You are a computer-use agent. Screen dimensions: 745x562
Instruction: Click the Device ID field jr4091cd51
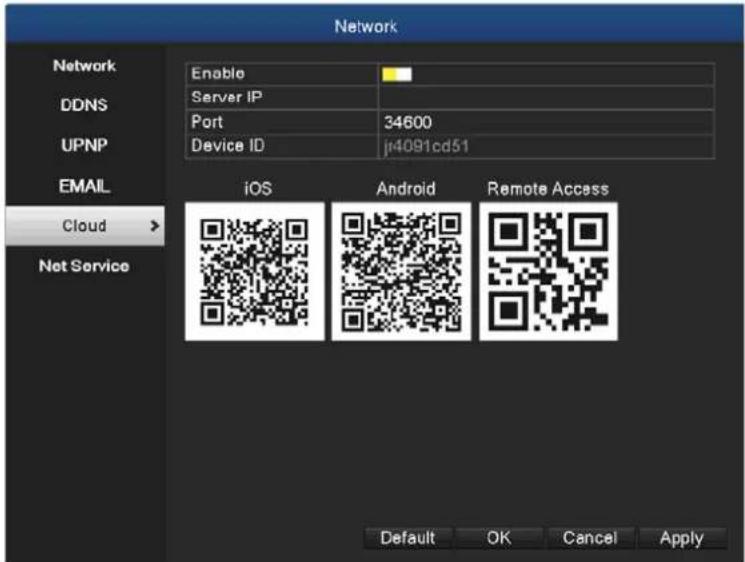coord(546,146)
